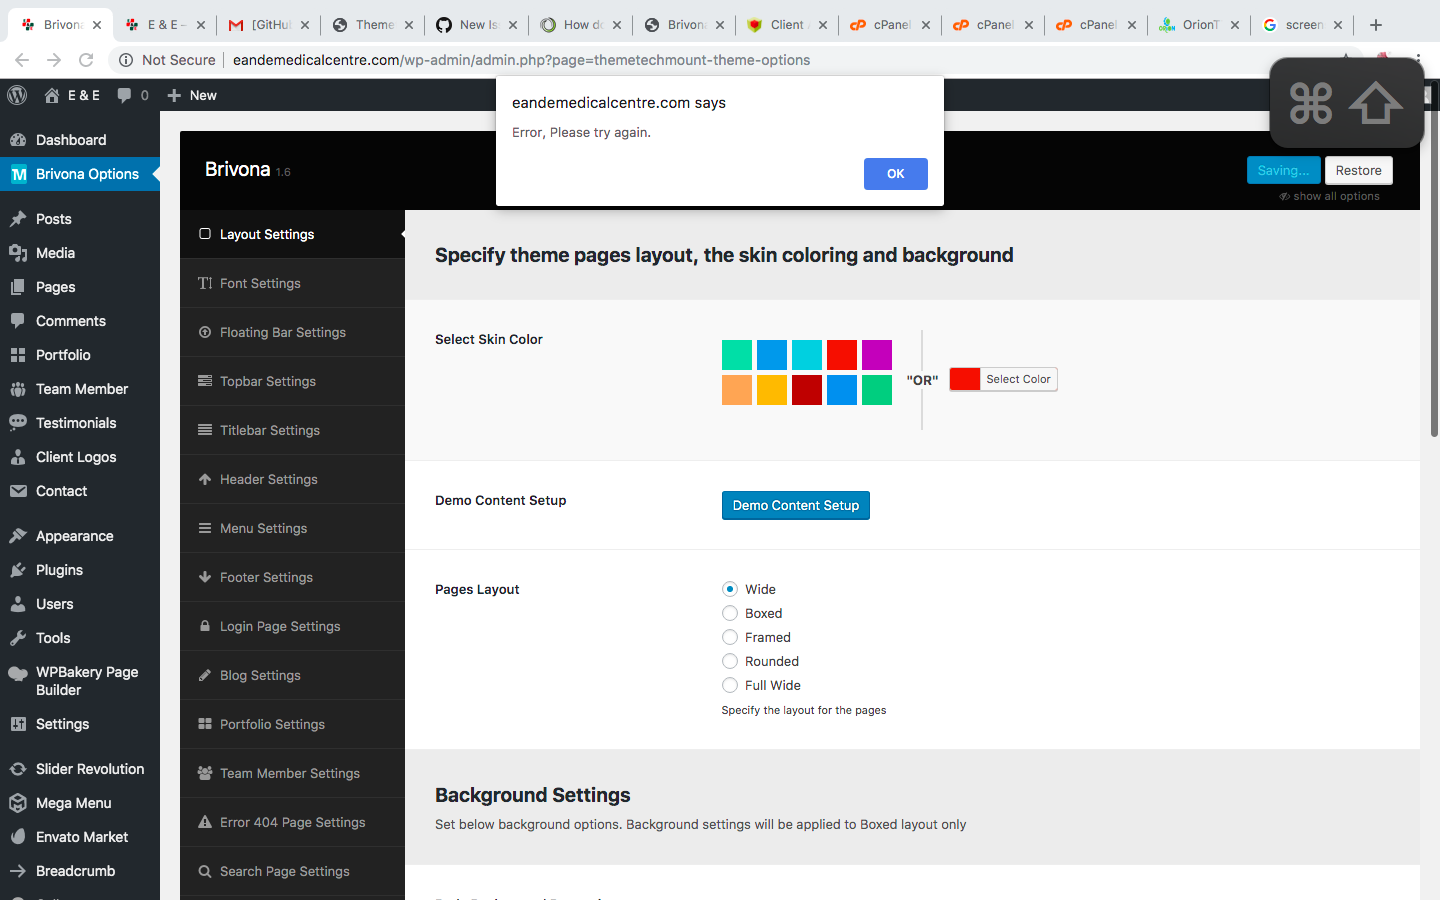Open the comments bubble in admin bar
Viewport: 1440px width, 900px height.
124,95
